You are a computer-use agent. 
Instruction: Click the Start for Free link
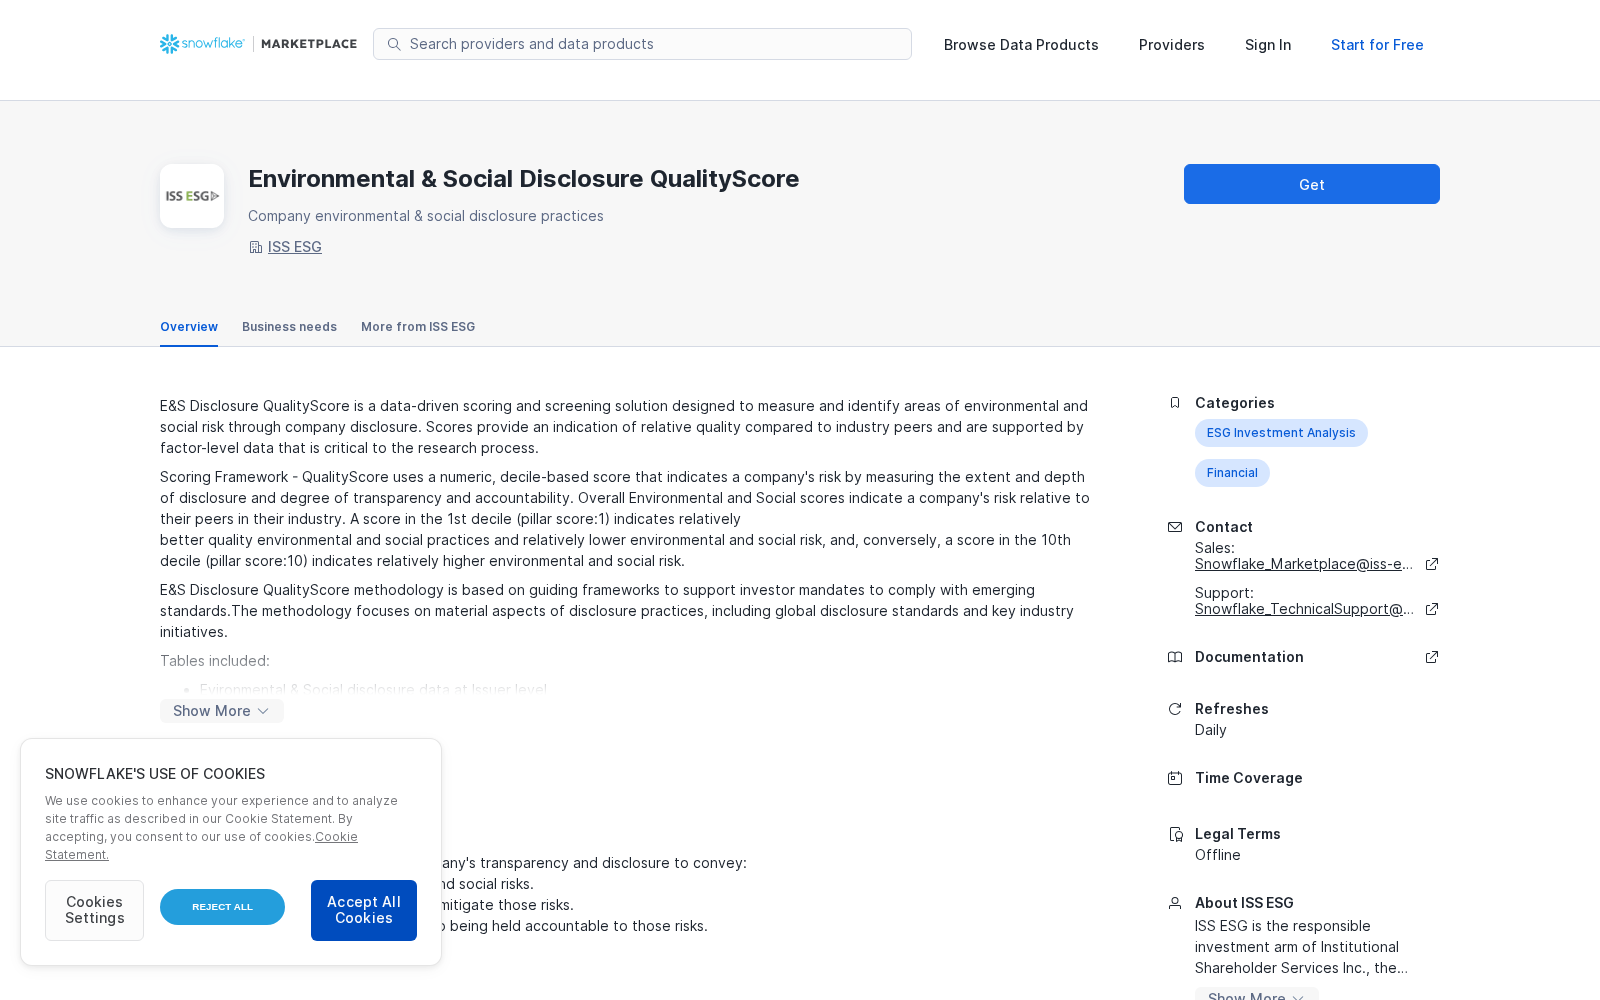tap(1377, 45)
